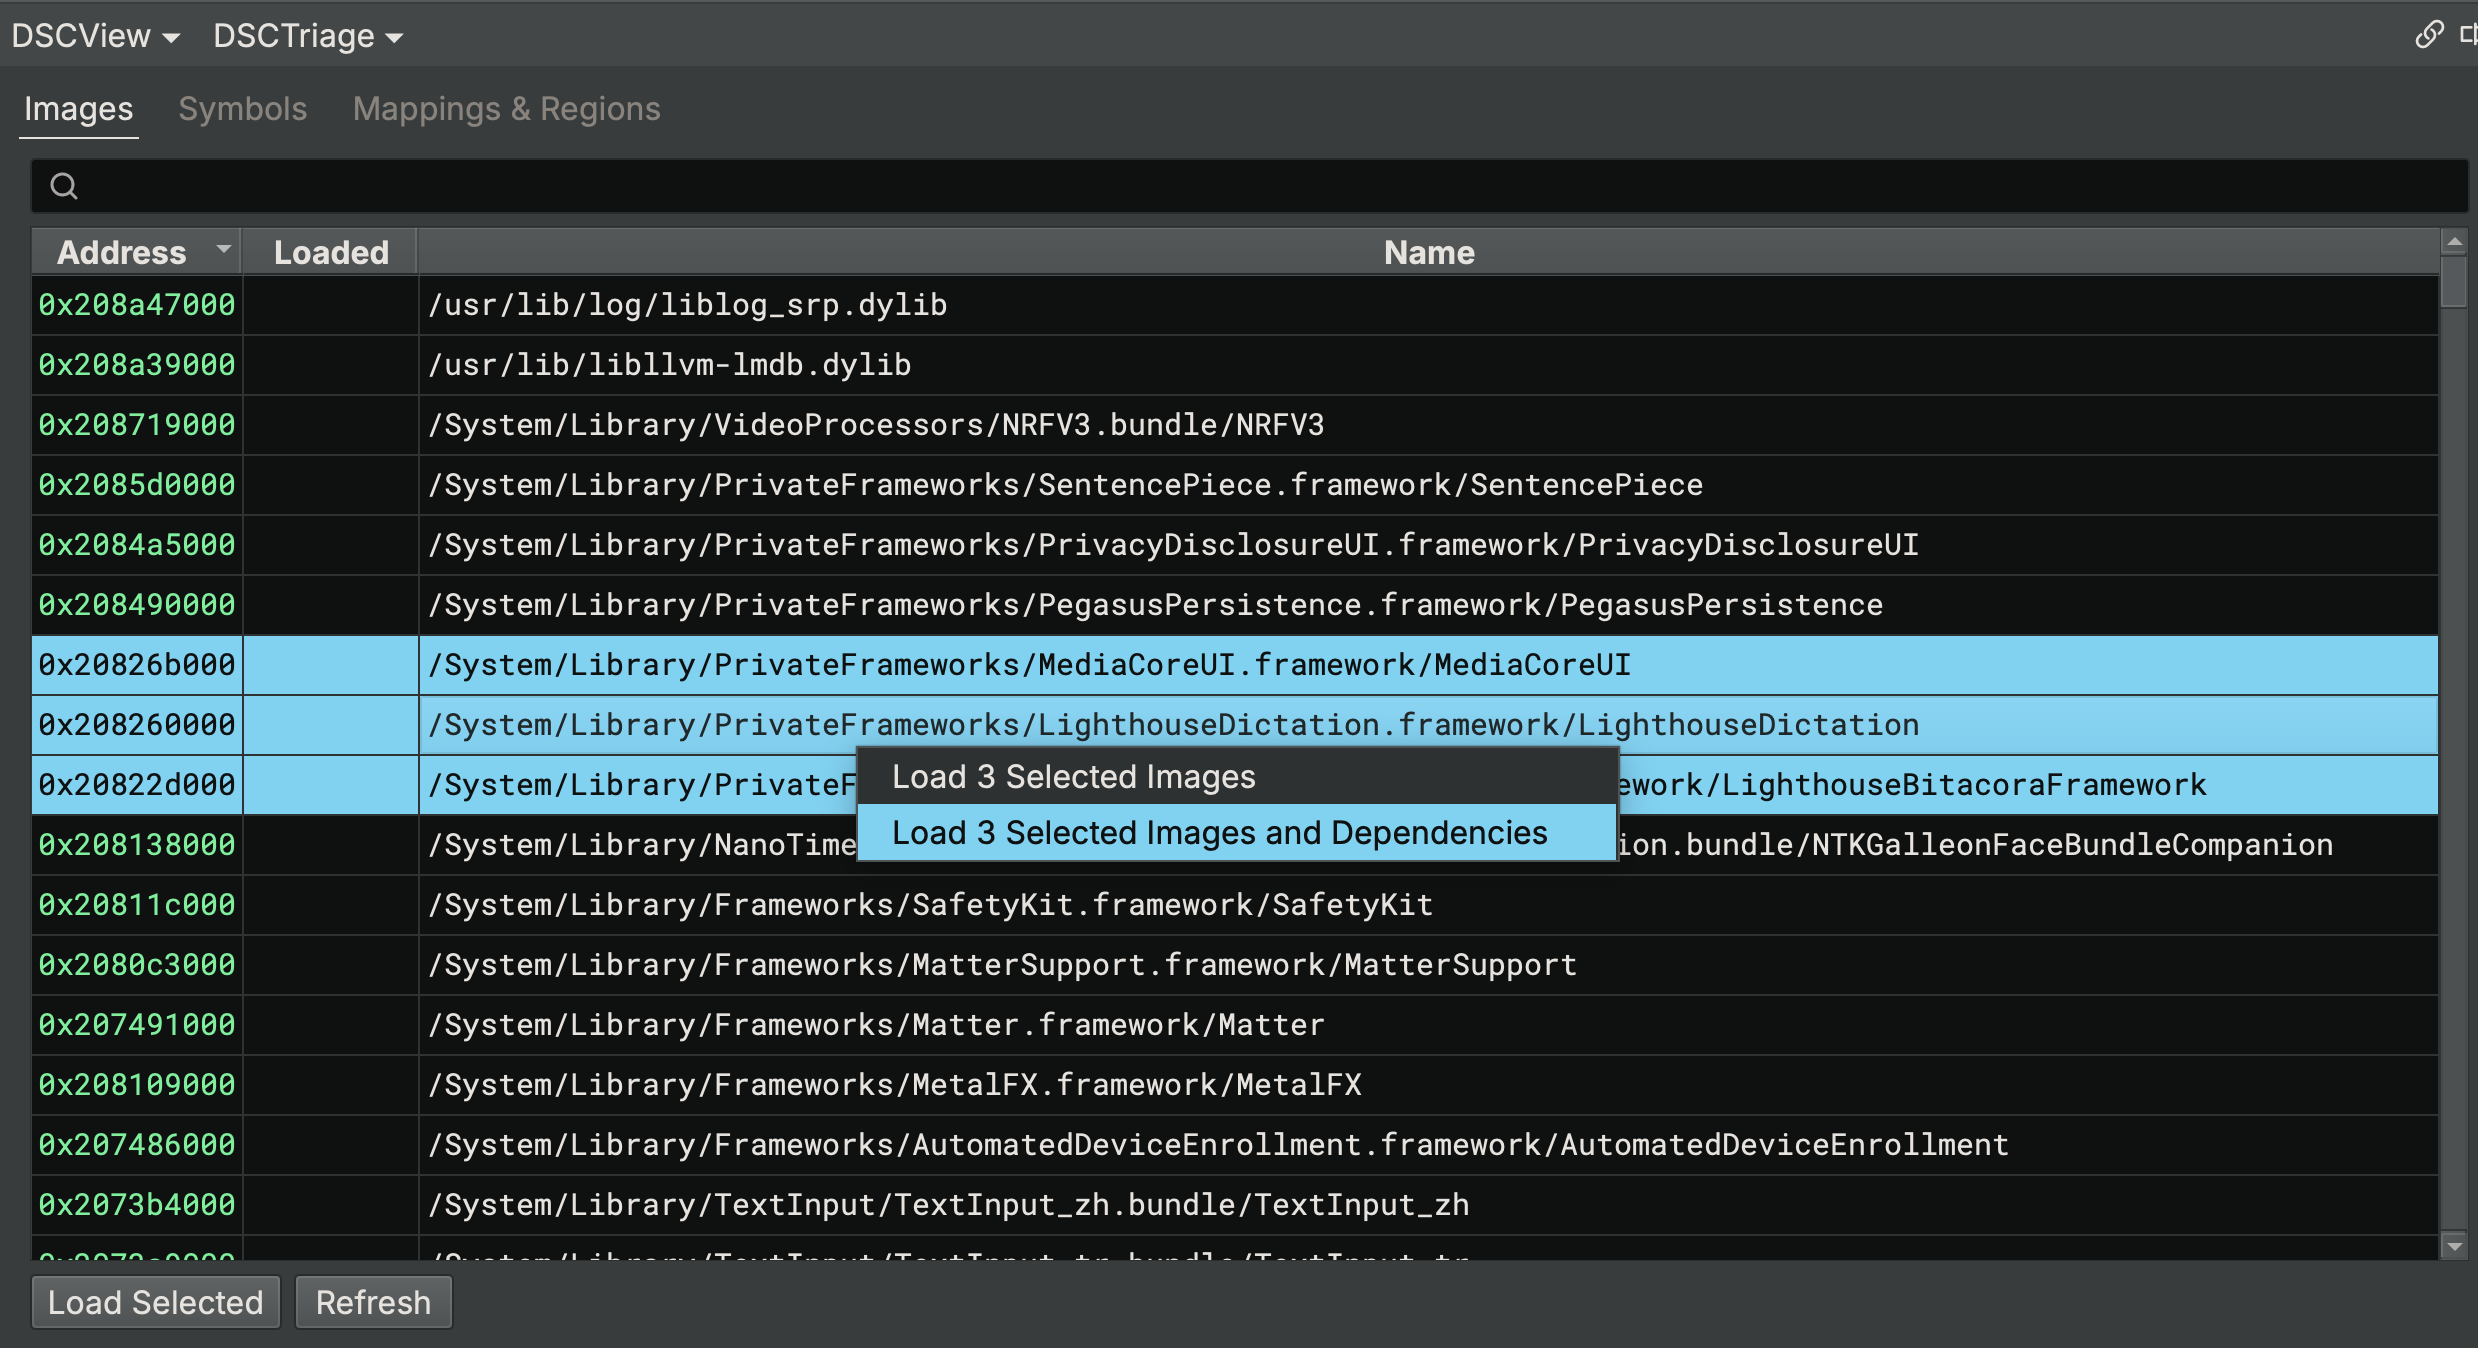Click address 0x208719000
Screen dimensions: 2478x1348
coord(137,425)
